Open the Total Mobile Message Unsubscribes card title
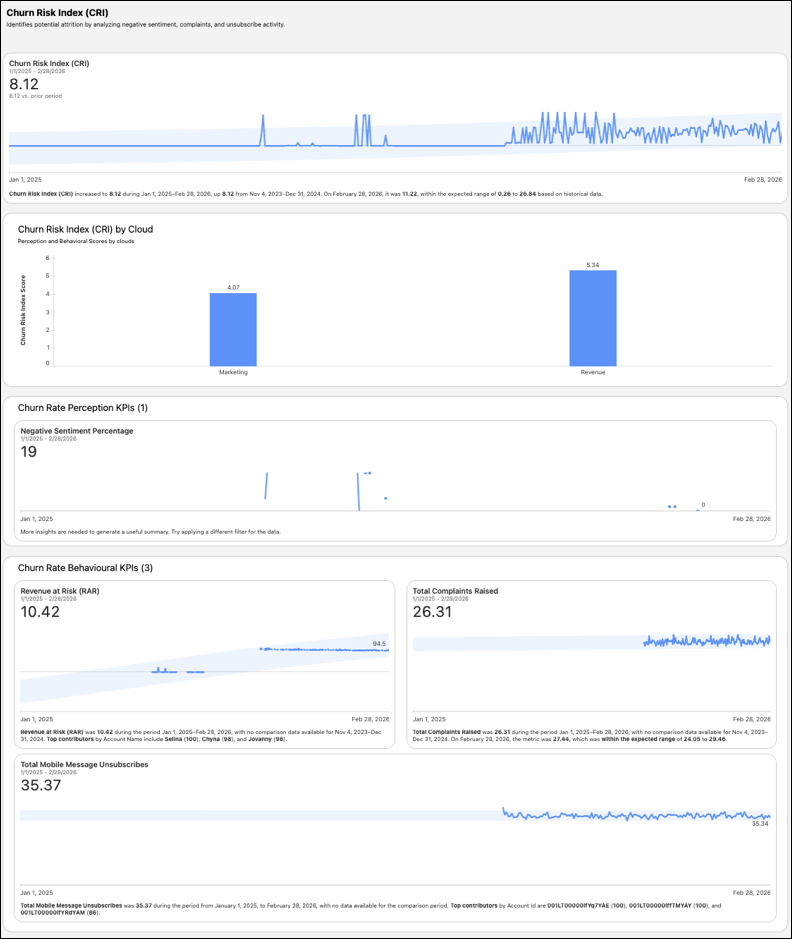The width and height of the screenshot is (792, 939). (x=84, y=765)
